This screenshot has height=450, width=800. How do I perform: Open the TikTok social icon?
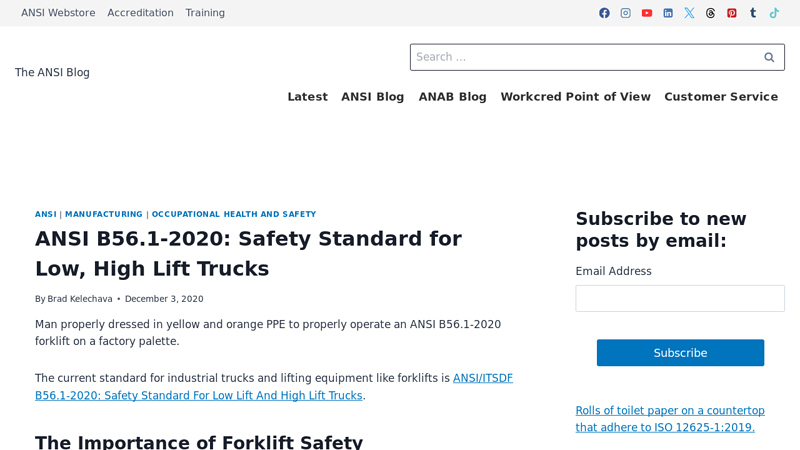(x=774, y=13)
